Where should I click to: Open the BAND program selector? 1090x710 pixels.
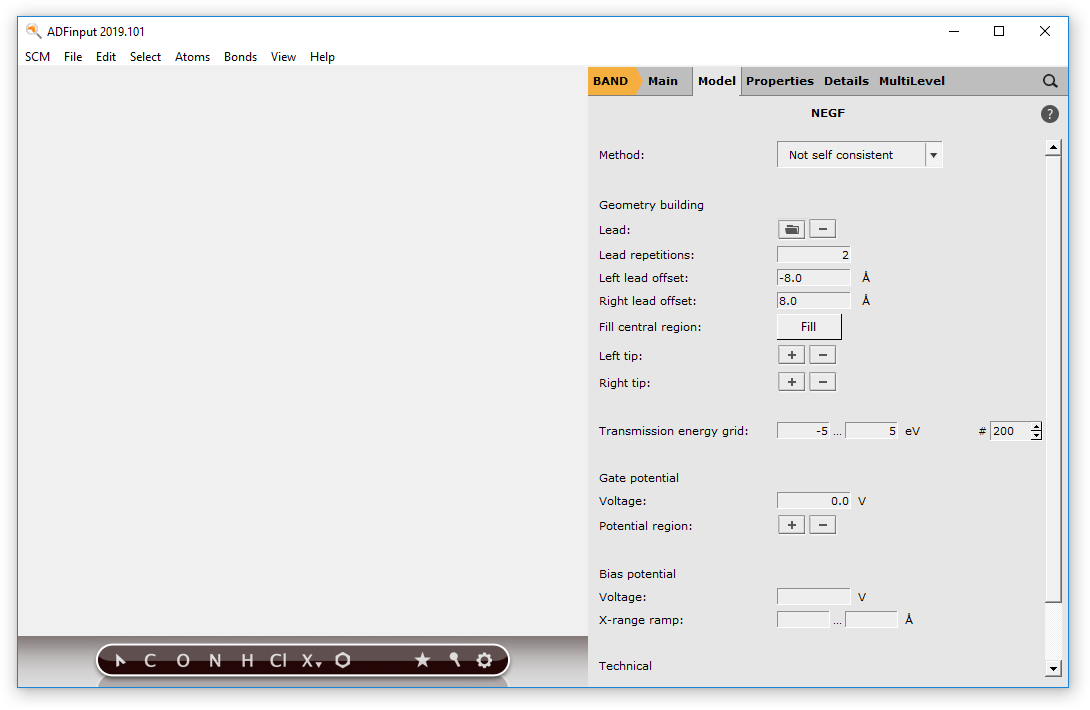tap(611, 81)
